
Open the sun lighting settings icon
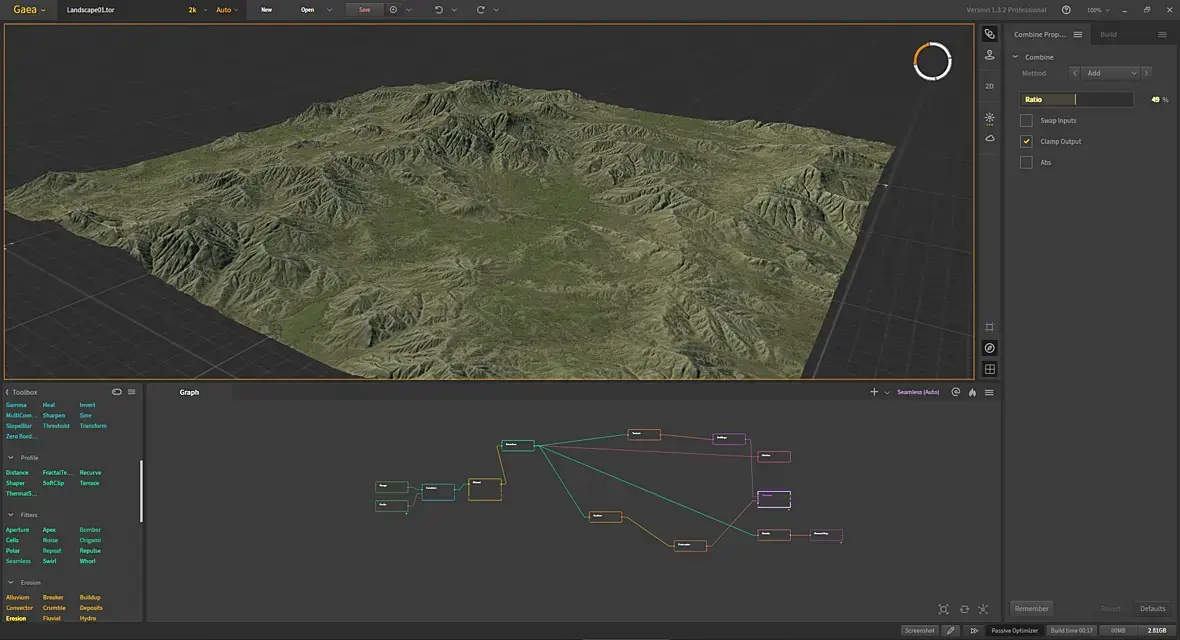coord(989,118)
